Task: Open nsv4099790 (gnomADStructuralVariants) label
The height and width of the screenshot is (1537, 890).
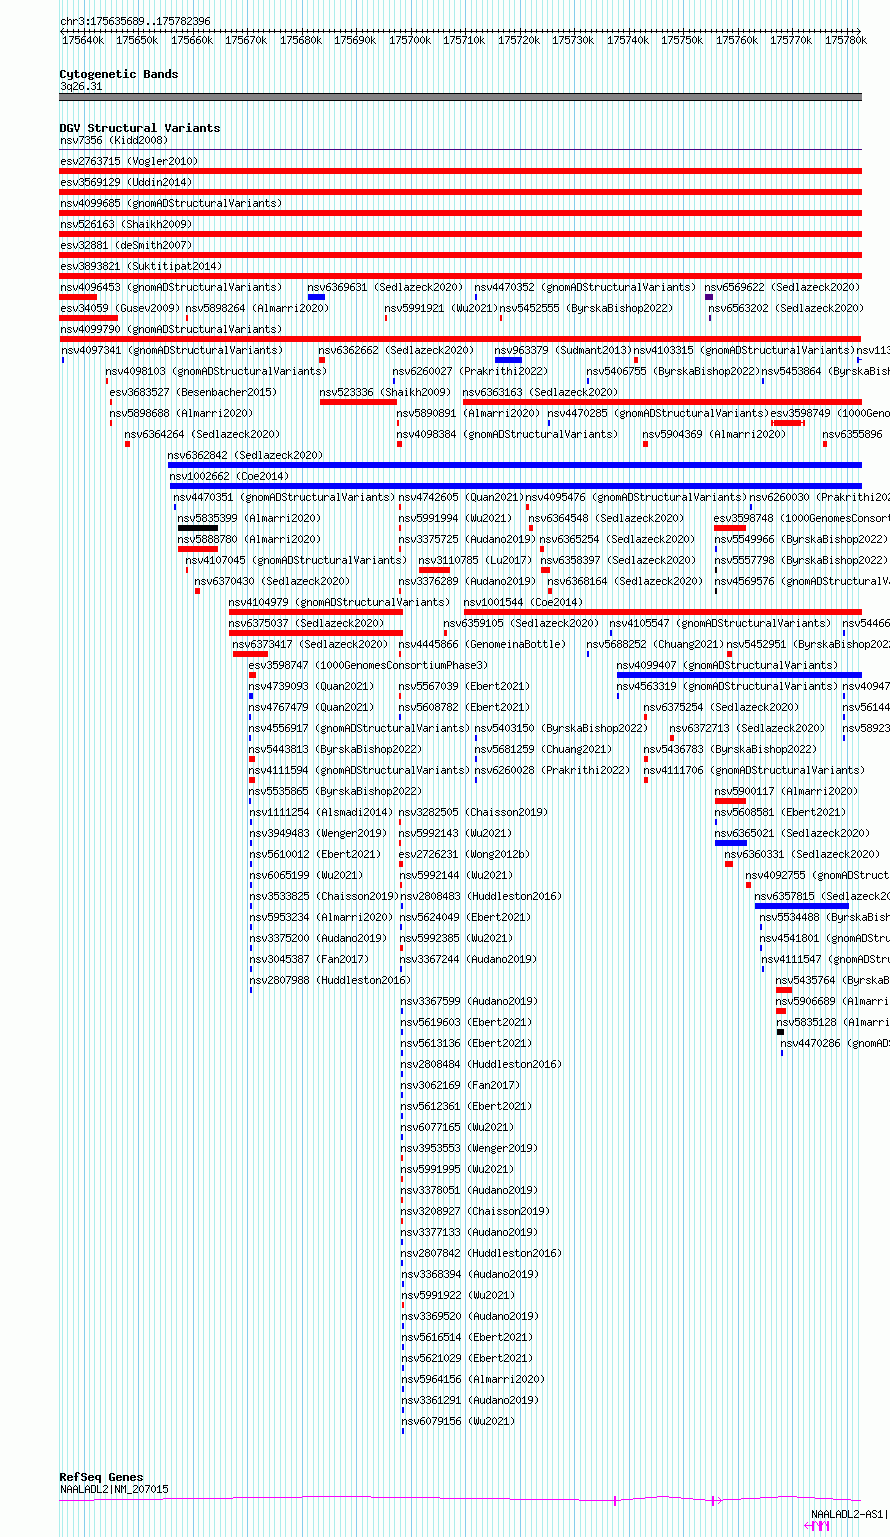Action: [170, 329]
